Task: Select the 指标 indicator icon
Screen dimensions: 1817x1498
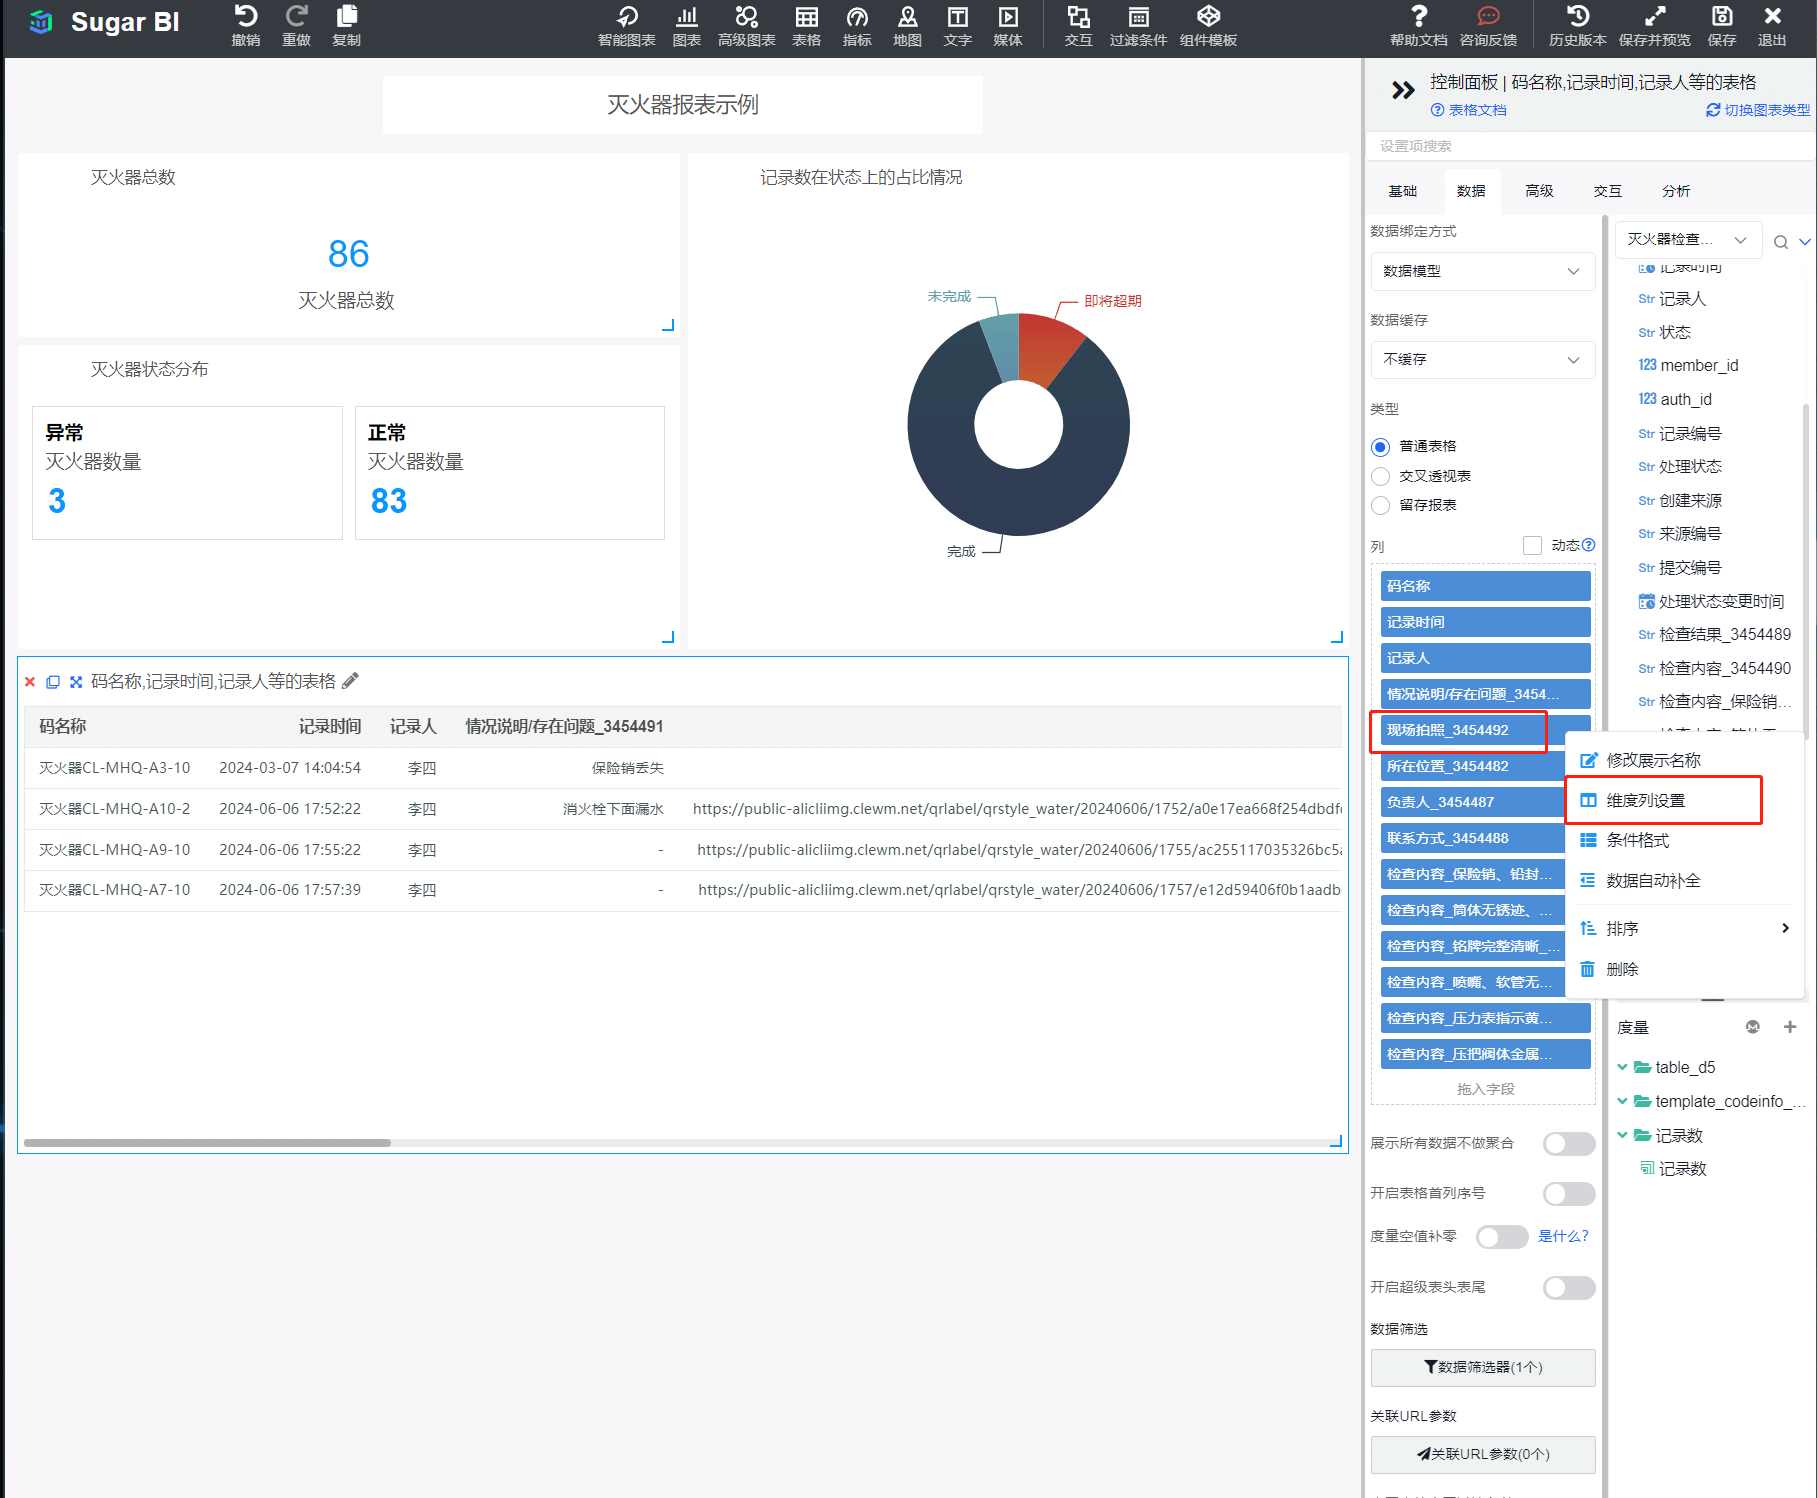Action: tap(857, 25)
